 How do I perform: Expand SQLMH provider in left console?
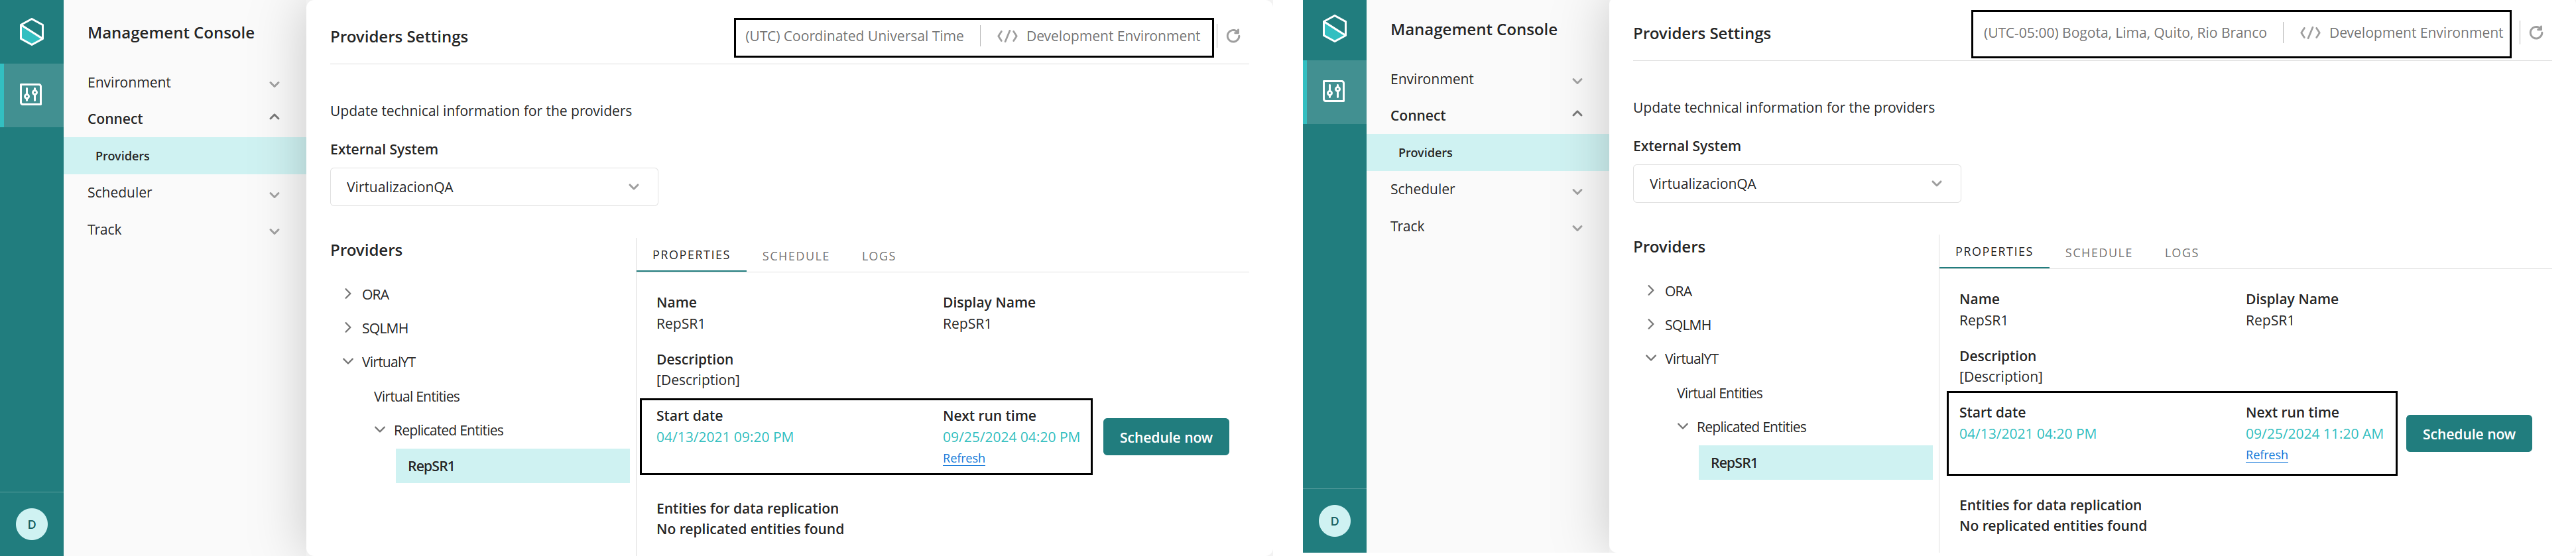tap(348, 328)
